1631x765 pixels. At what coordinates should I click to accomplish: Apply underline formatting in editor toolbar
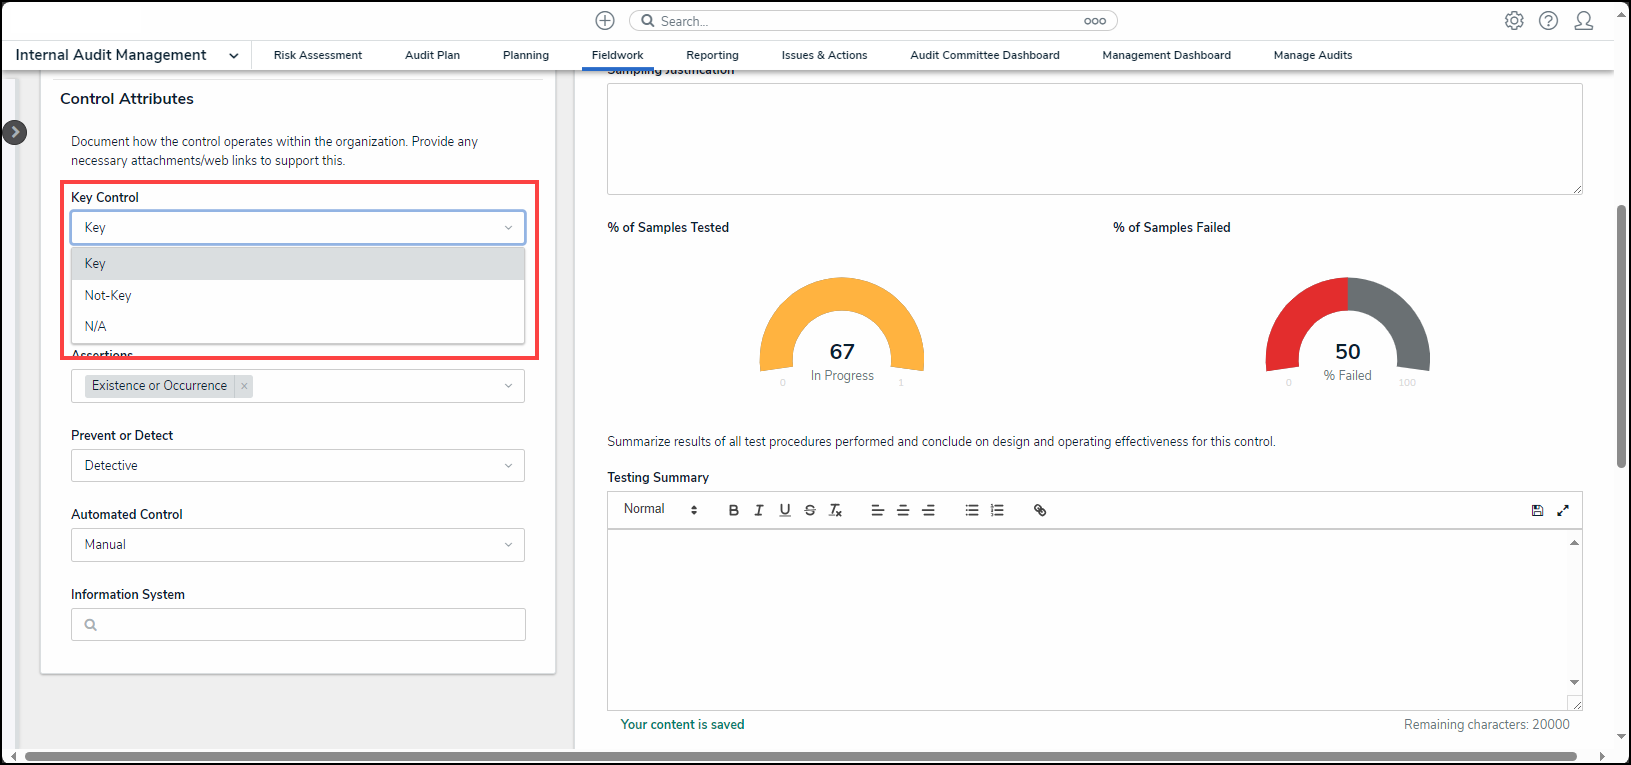[785, 510]
